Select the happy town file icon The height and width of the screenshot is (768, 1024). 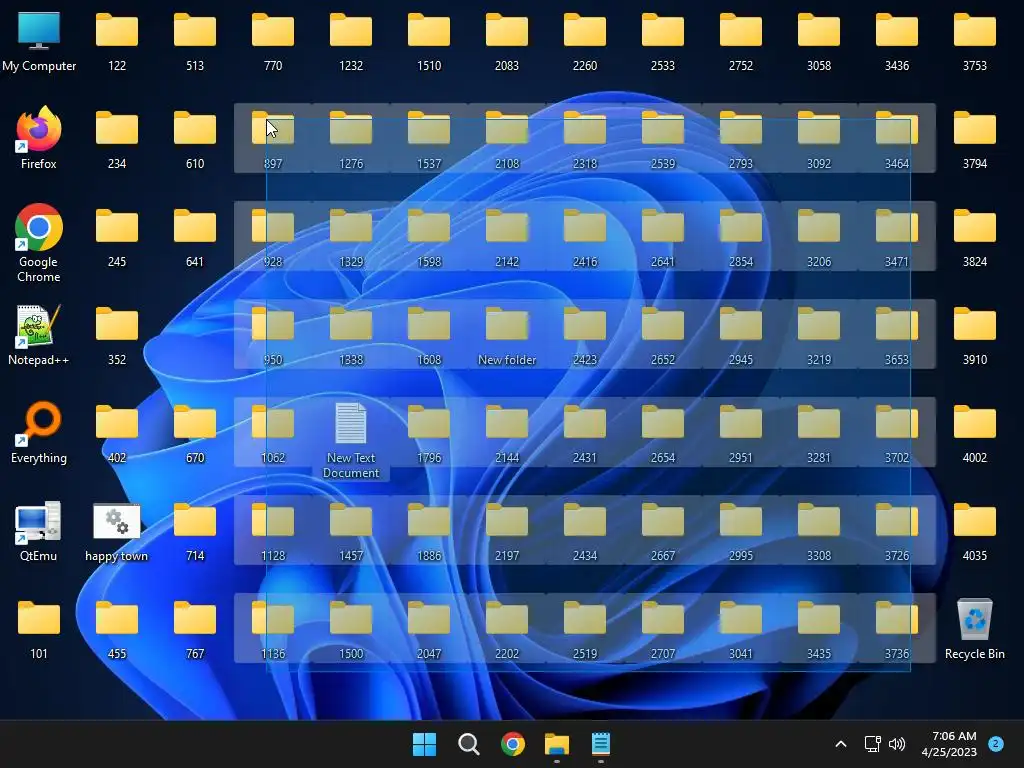[117, 530]
